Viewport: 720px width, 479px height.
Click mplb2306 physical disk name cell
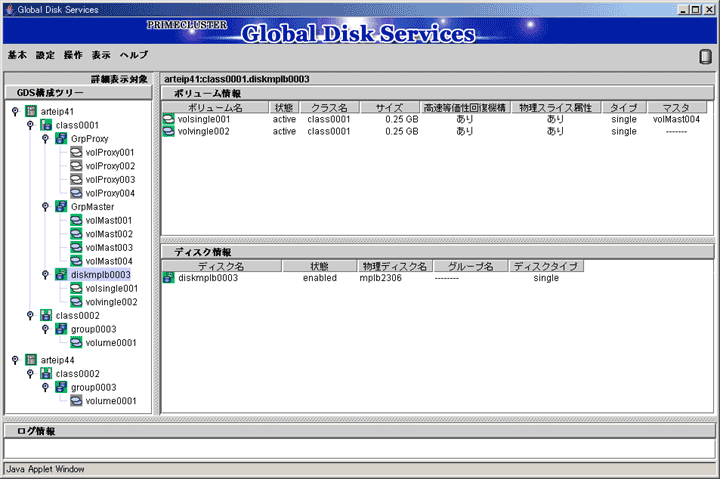pos(380,278)
